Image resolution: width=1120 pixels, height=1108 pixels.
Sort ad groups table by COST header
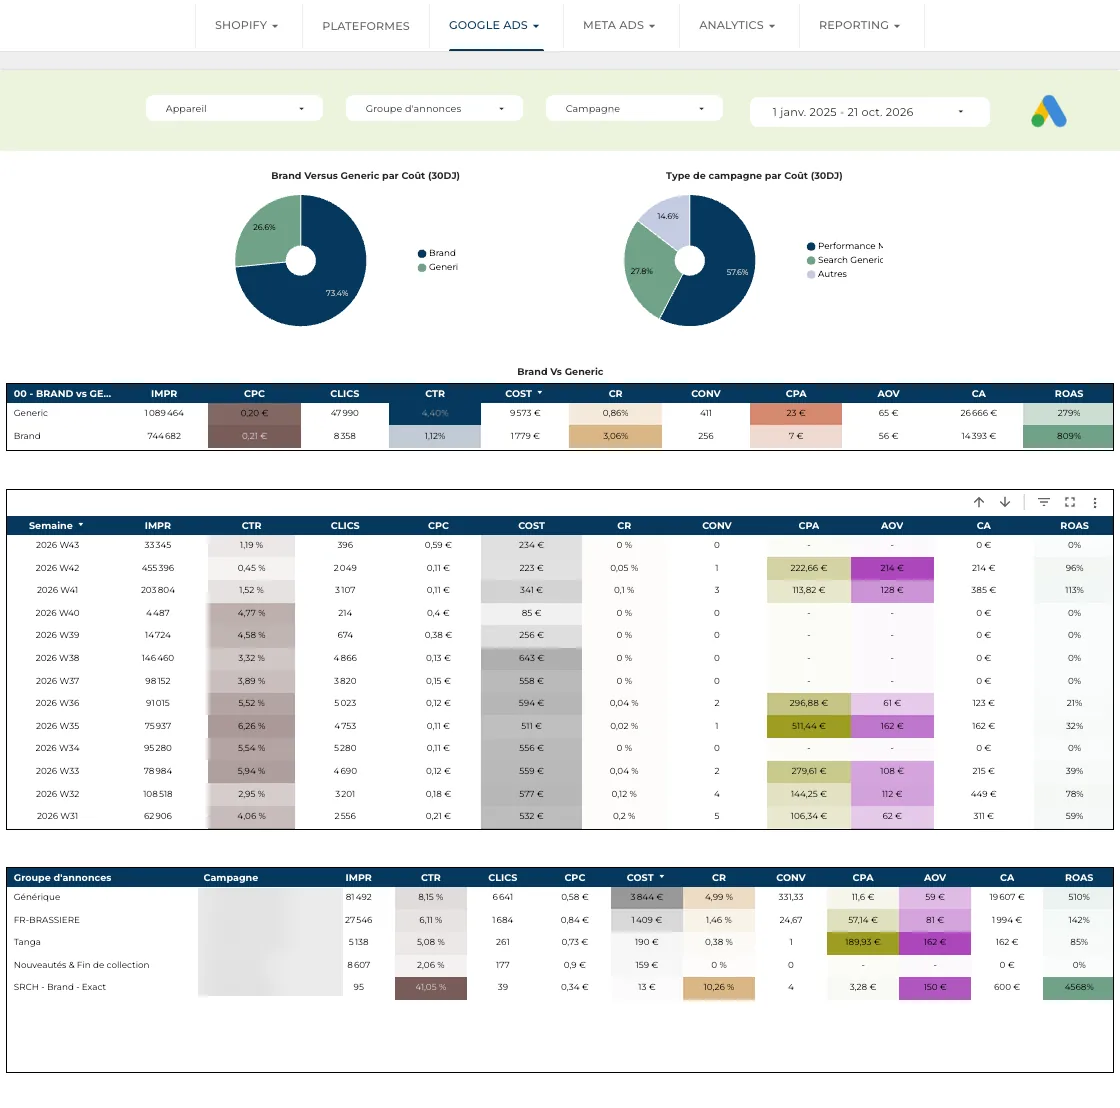[646, 878]
